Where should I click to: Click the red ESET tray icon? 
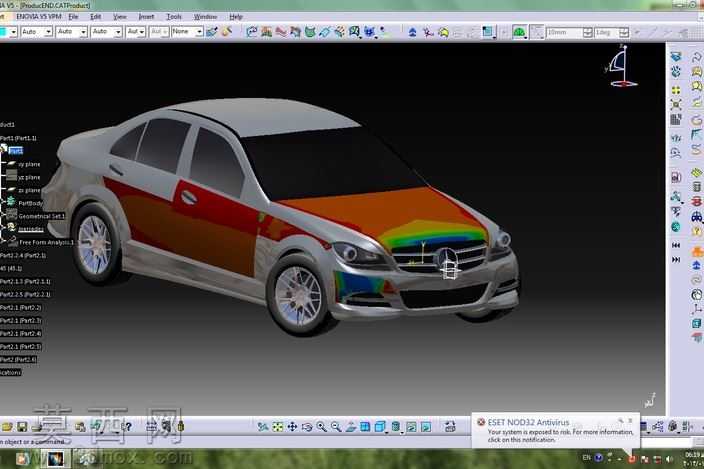[x=632, y=459]
